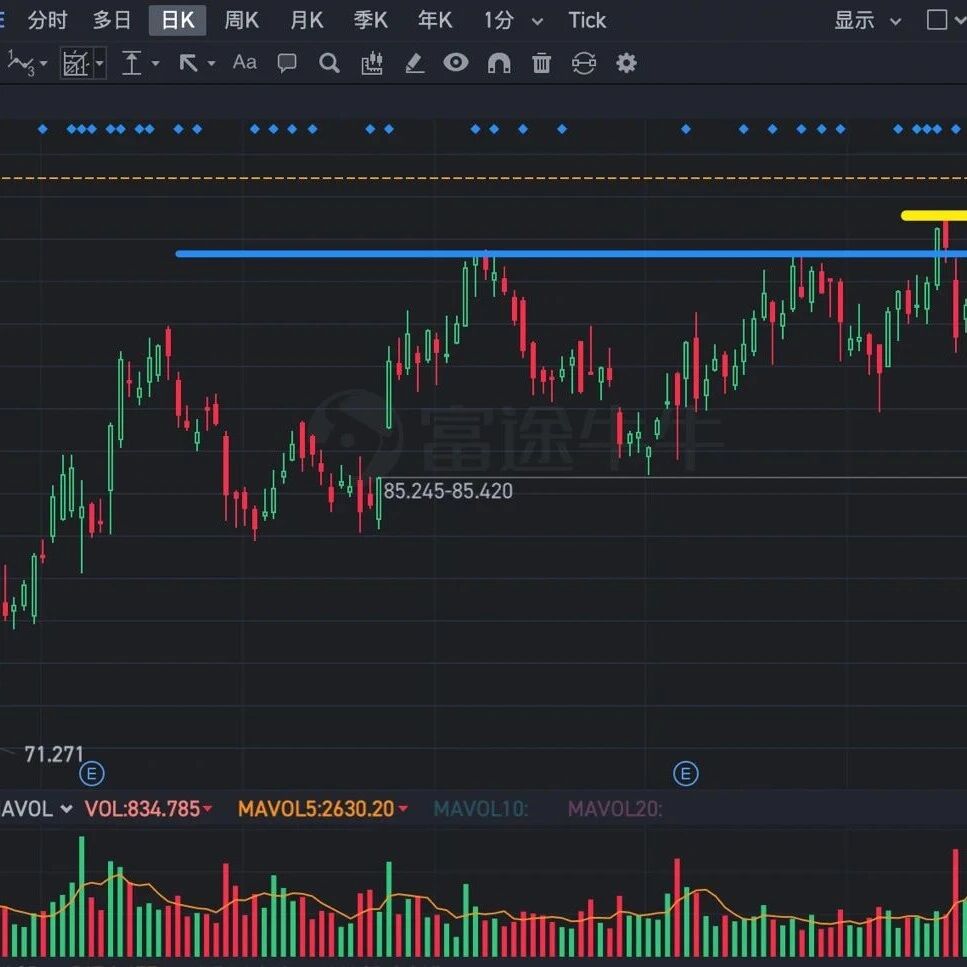
Task: Open the candlestick ruler measurement tool
Action: tap(372, 63)
